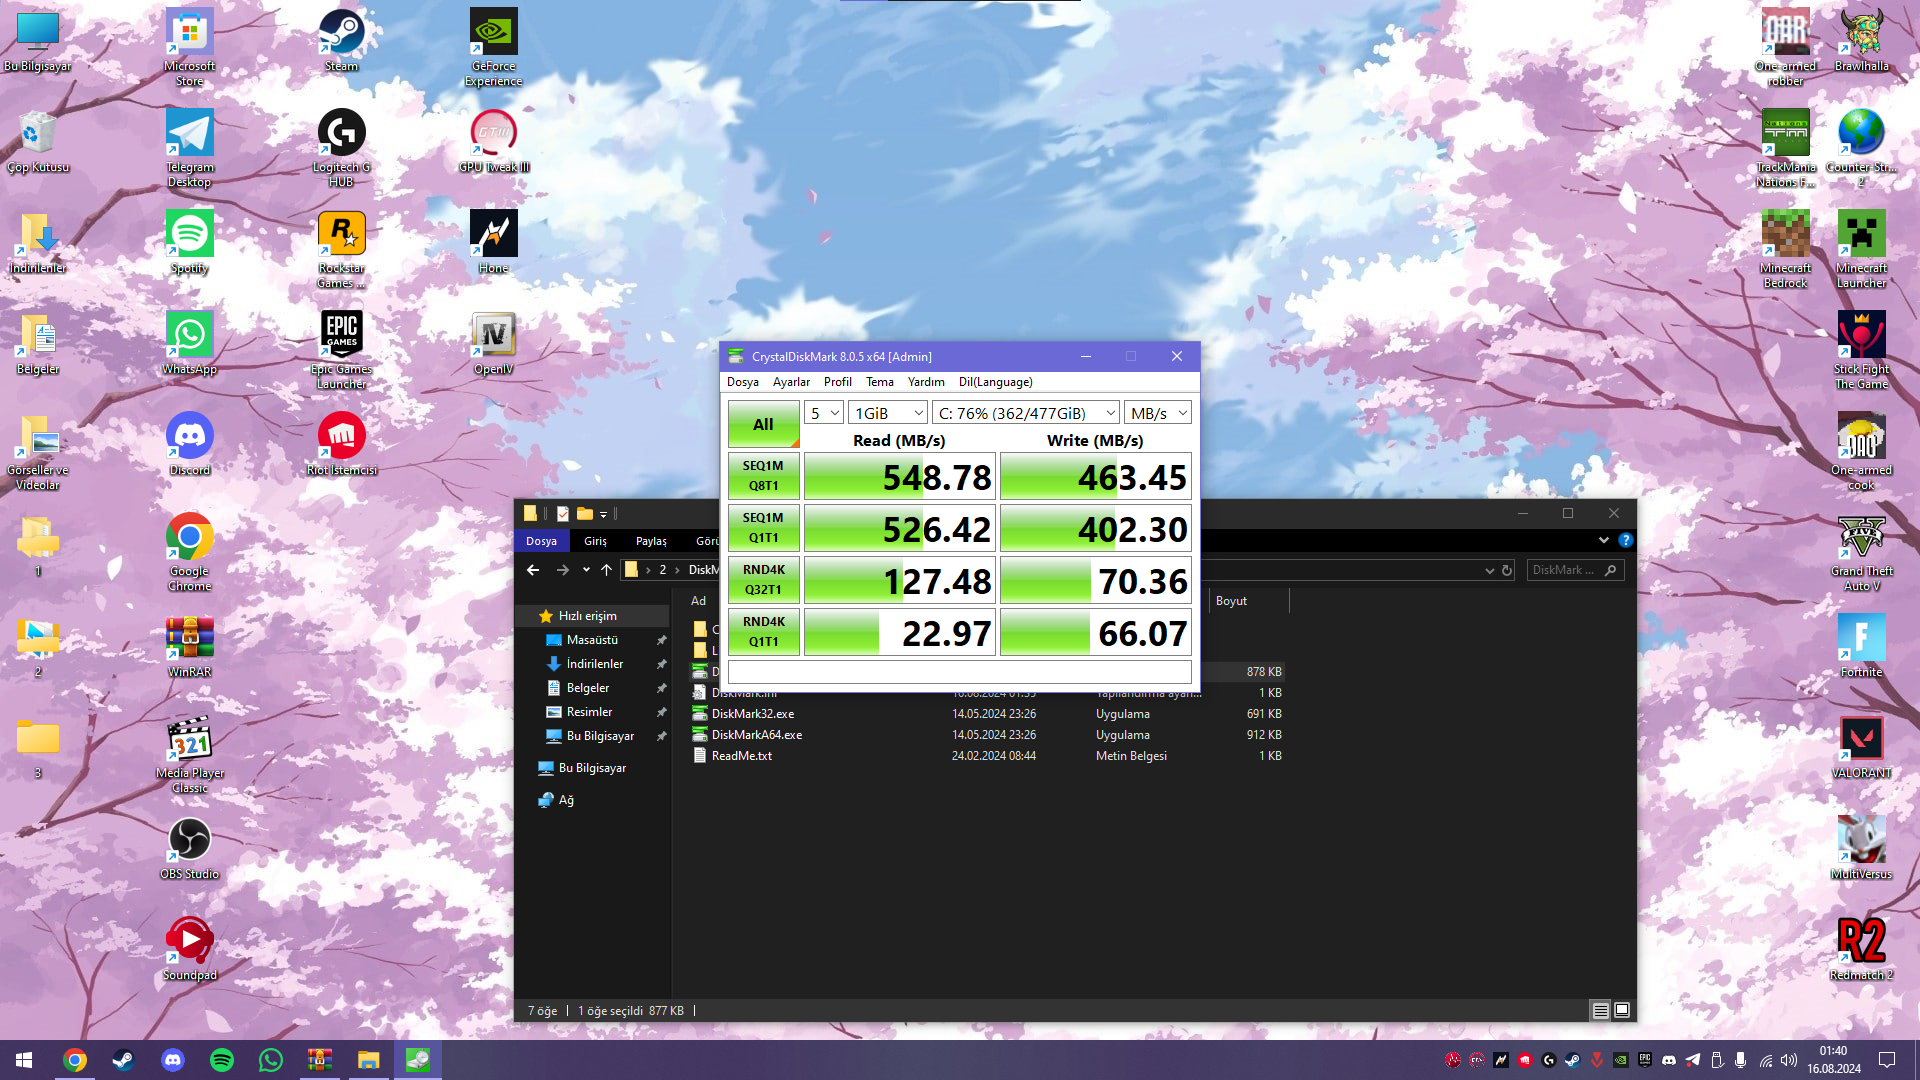Open GeForce Experience desktop icon
The image size is (1920, 1080).
493,47
